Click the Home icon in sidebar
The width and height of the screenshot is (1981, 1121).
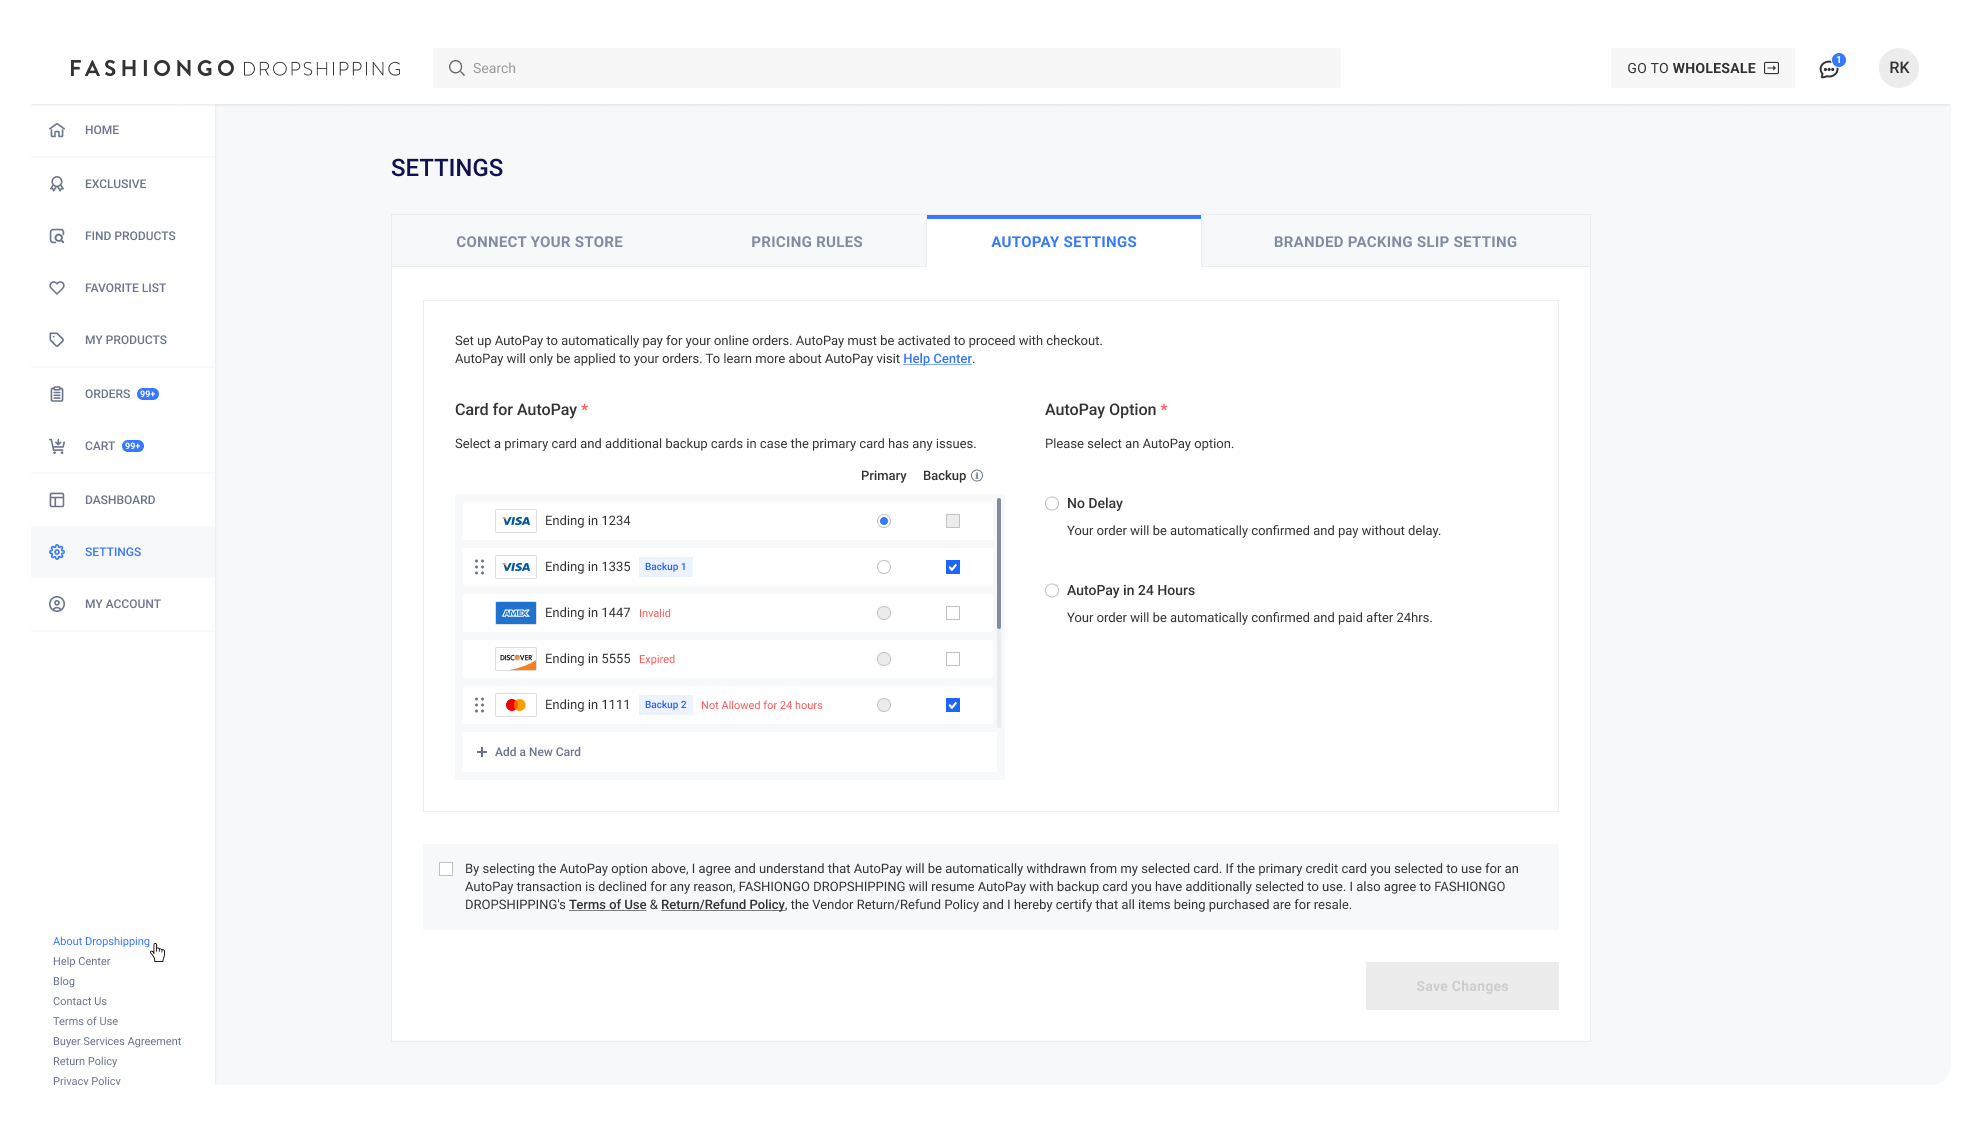[57, 130]
